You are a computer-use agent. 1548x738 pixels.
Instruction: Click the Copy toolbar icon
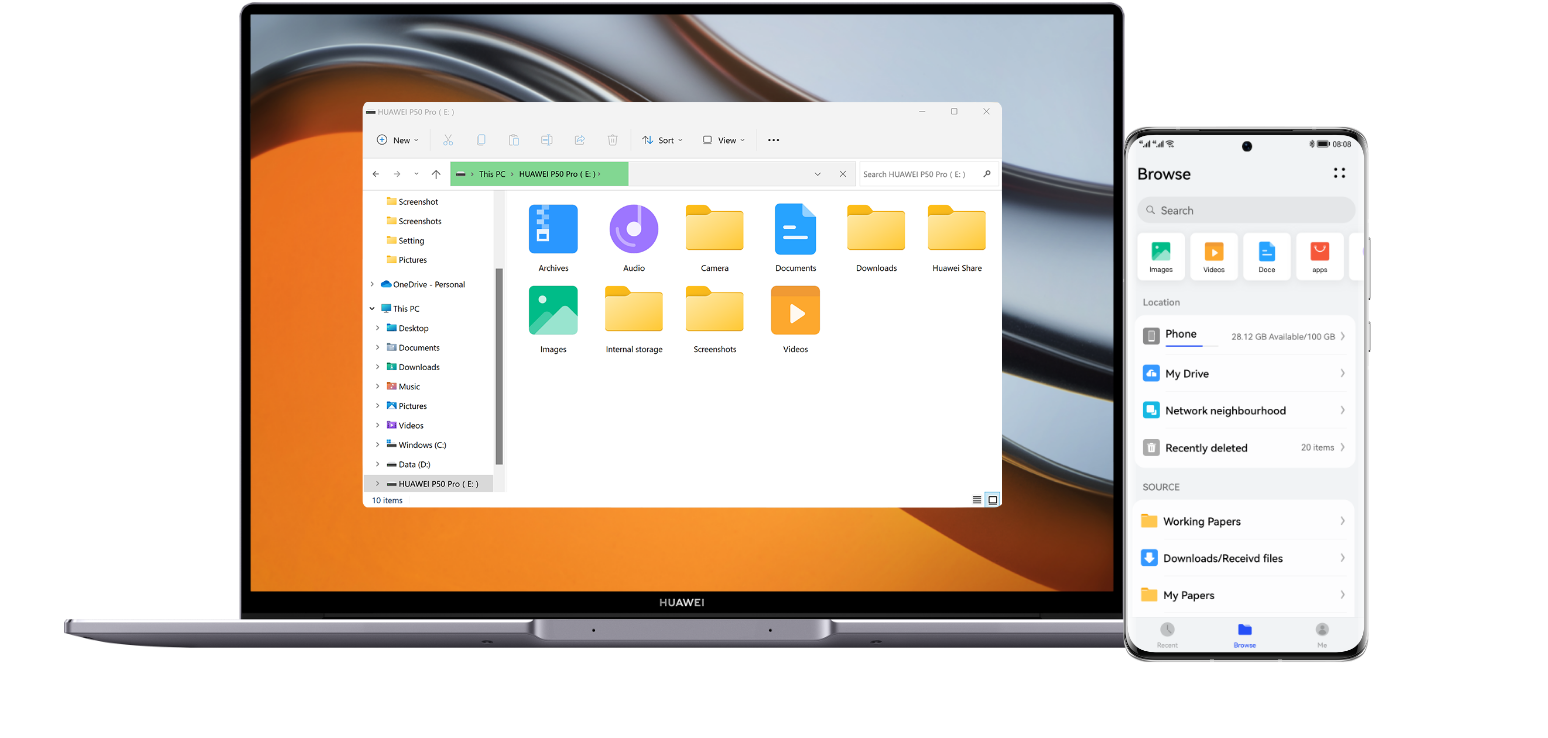[x=481, y=140]
